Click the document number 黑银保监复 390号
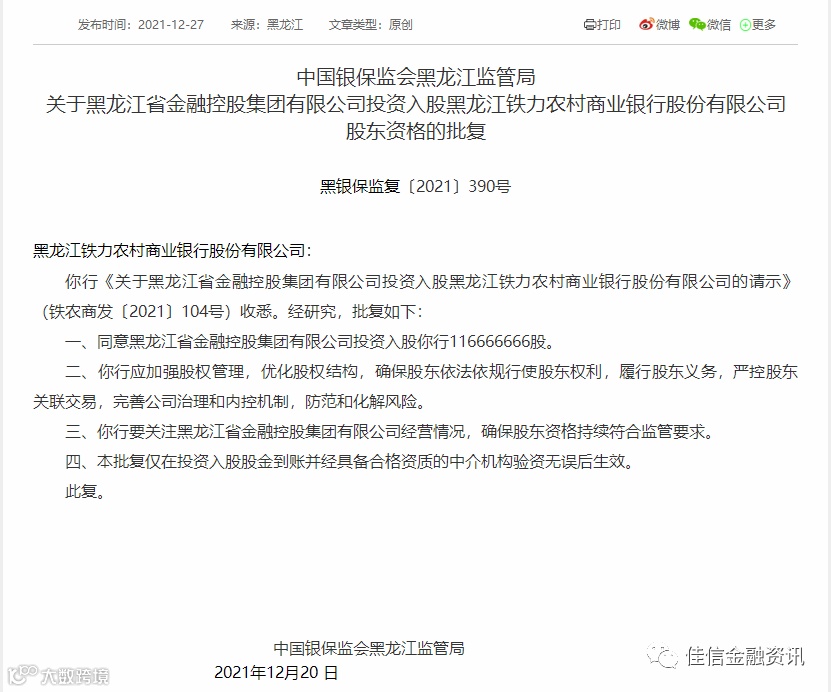 (x=416, y=187)
